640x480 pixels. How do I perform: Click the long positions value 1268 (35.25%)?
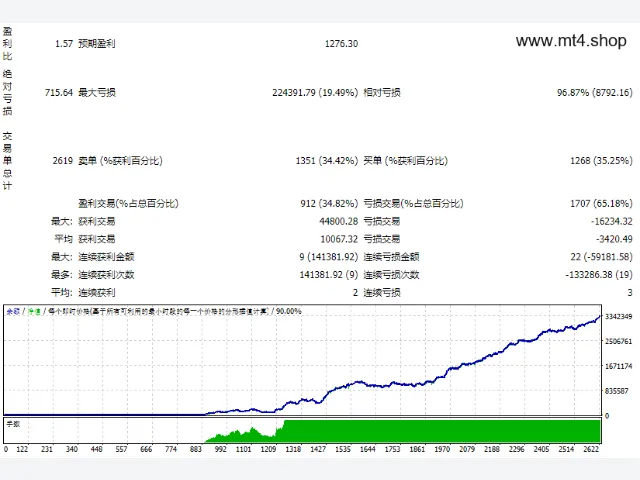coord(601,161)
